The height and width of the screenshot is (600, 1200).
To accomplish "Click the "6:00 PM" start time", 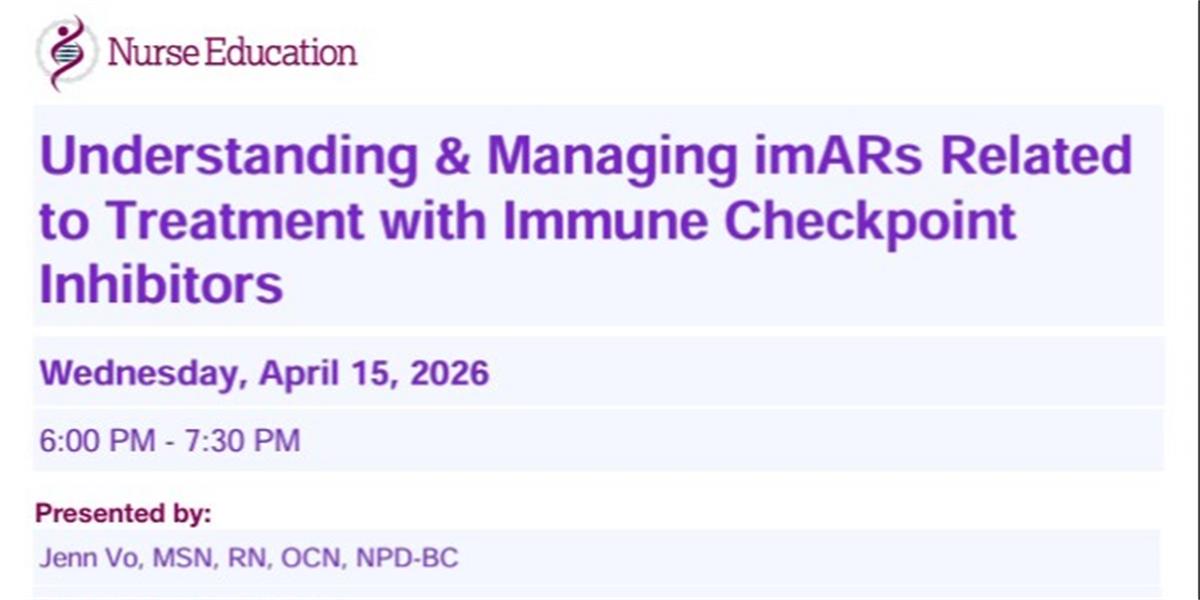I will [97, 440].
